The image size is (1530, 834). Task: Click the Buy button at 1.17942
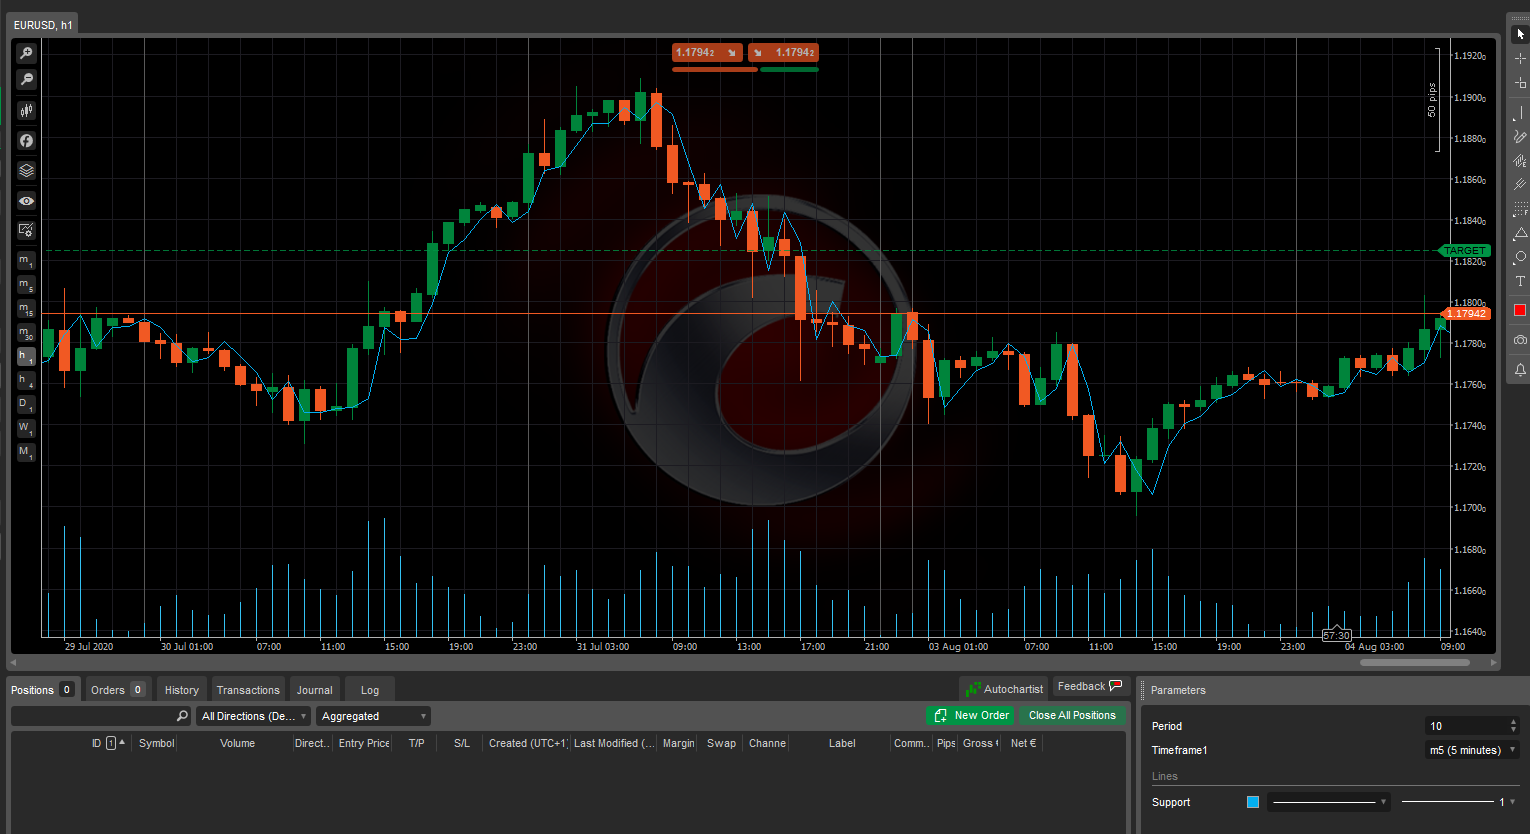(784, 52)
